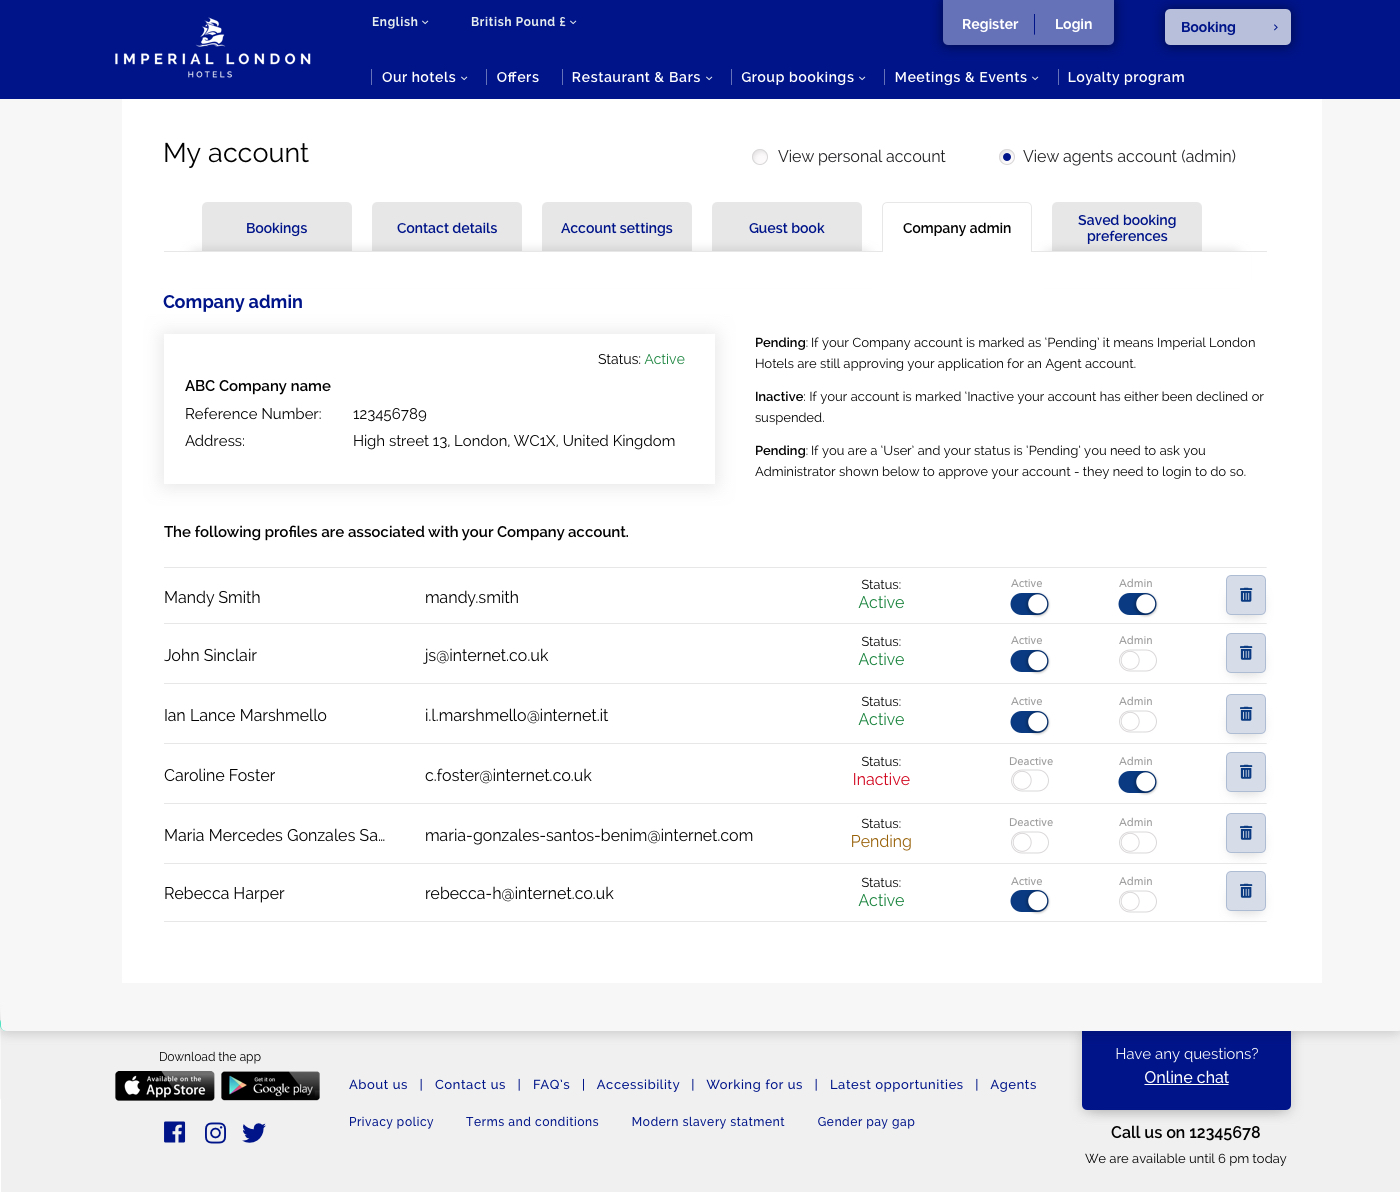Click the Apple App Store badge

click(165, 1086)
